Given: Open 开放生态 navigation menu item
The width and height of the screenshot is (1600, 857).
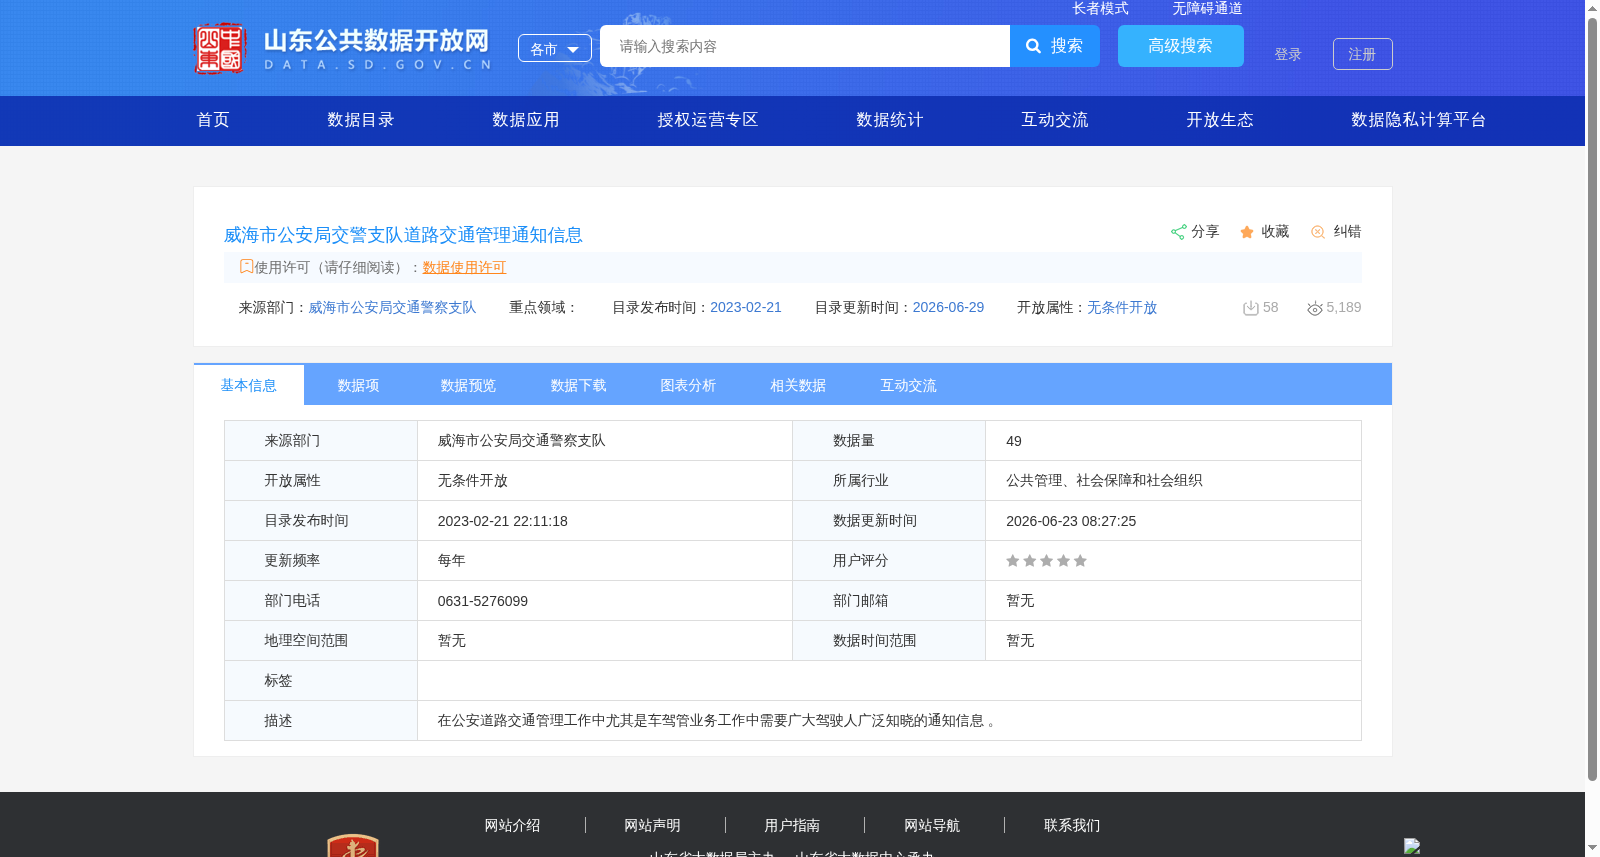Looking at the screenshot, I should click(1220, 120).
